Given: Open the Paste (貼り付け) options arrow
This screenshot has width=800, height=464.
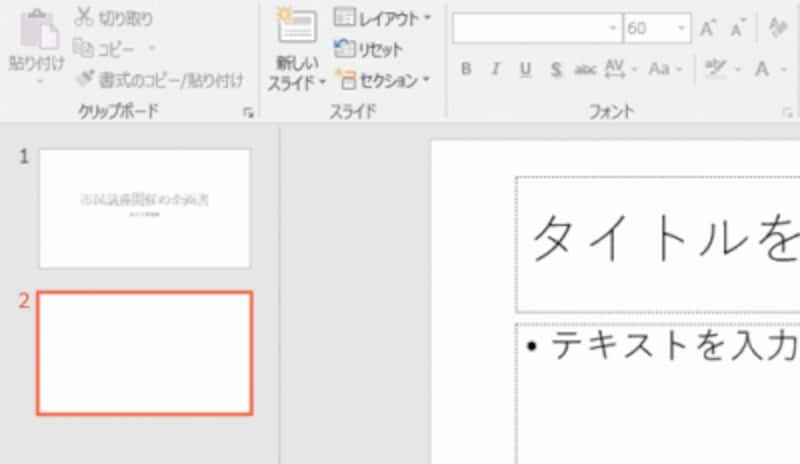Looking at the screenshot, I should [x=40, y=82].
